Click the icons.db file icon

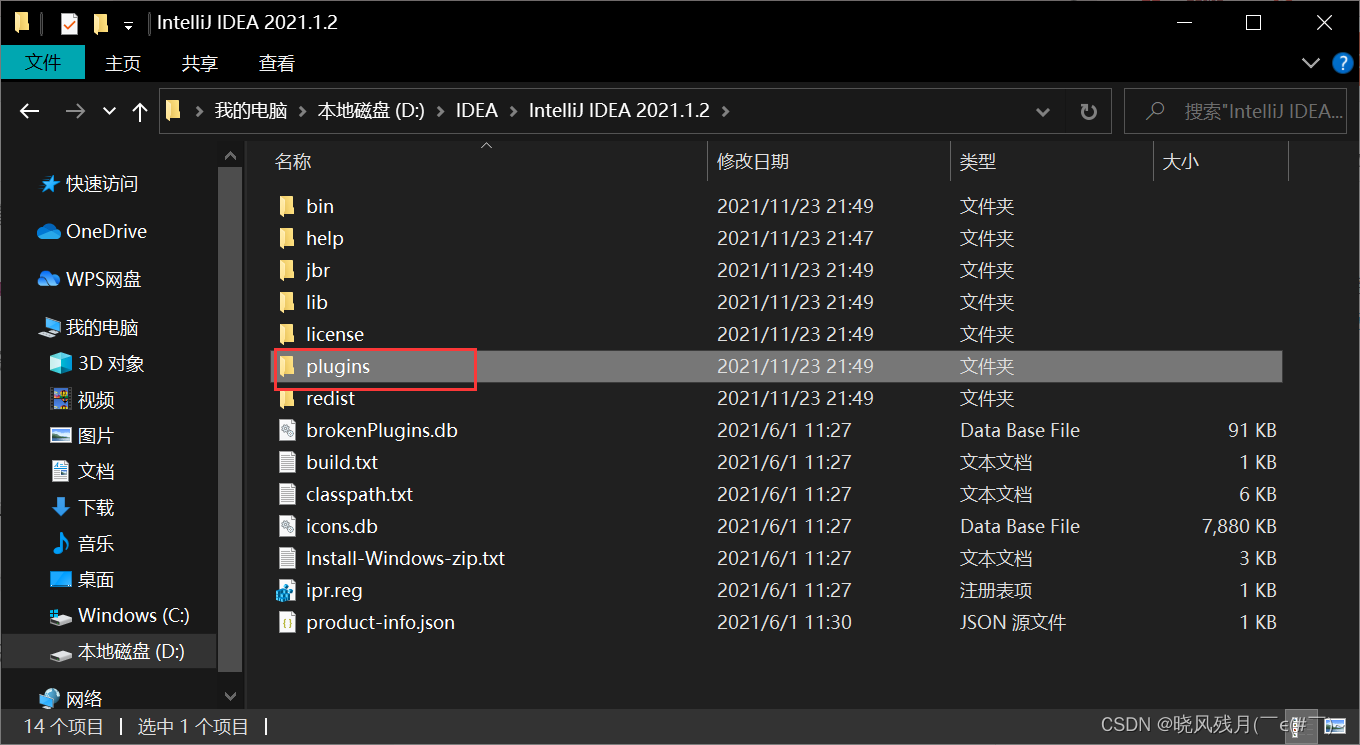coord(287,526)
